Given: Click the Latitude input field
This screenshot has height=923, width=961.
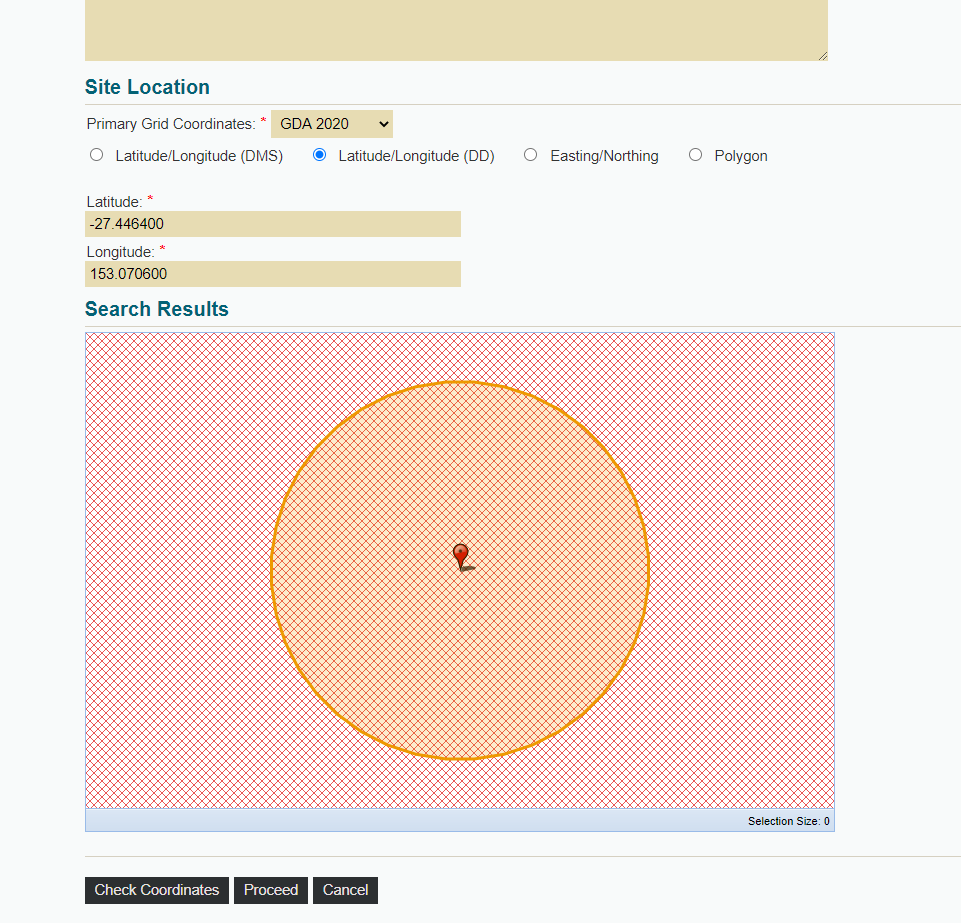Looking at the screenshot, I should 273,224.
